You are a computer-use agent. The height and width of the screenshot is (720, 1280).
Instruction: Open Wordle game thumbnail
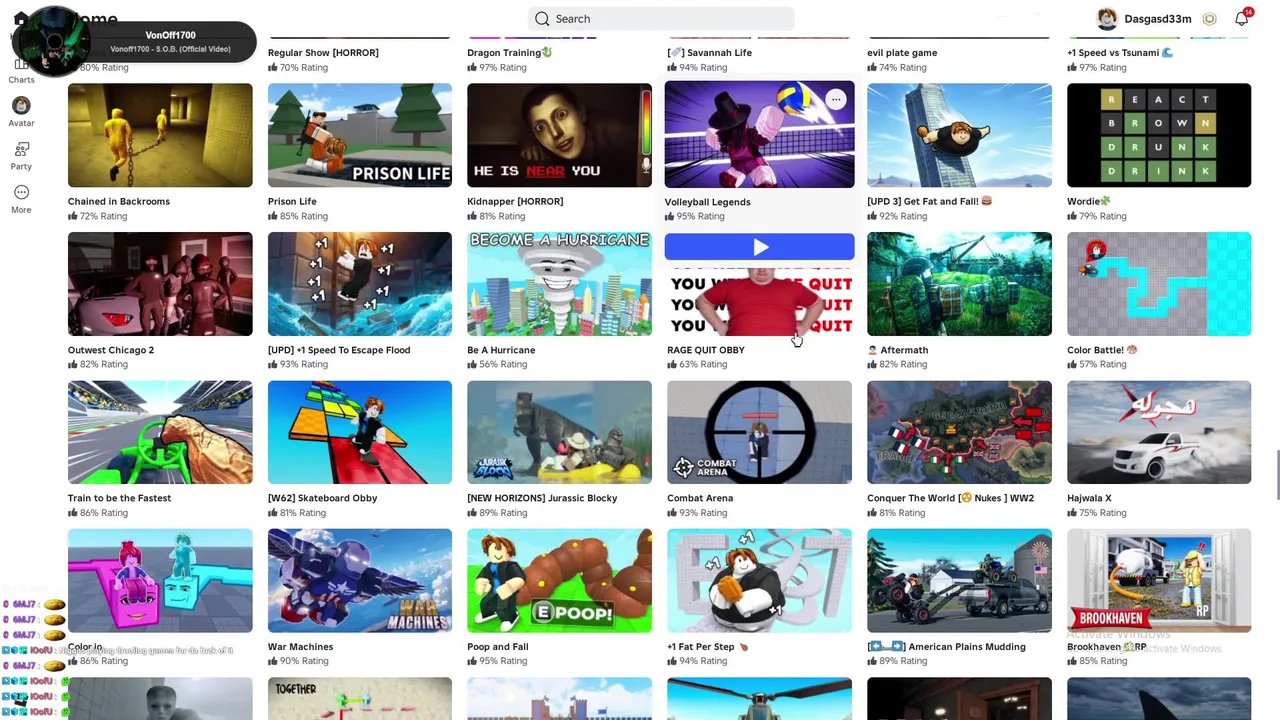click(x=1159, y=135)
